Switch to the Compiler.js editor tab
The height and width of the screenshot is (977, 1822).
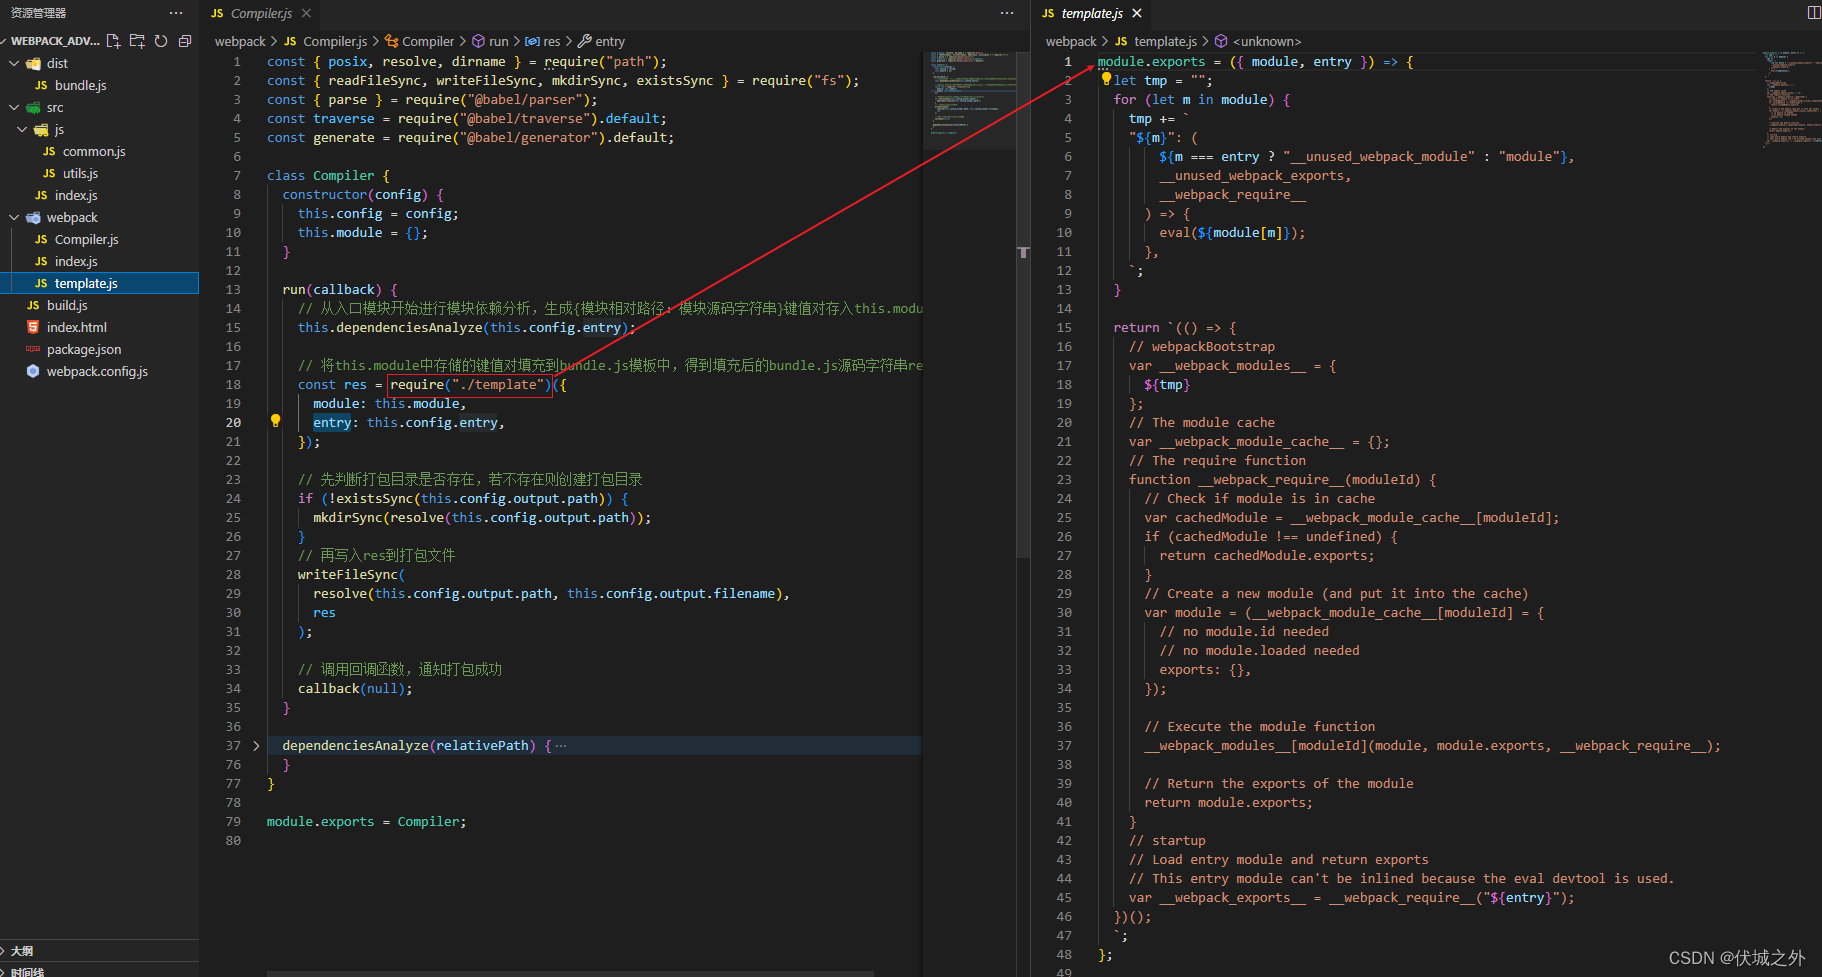pos(262,14)
